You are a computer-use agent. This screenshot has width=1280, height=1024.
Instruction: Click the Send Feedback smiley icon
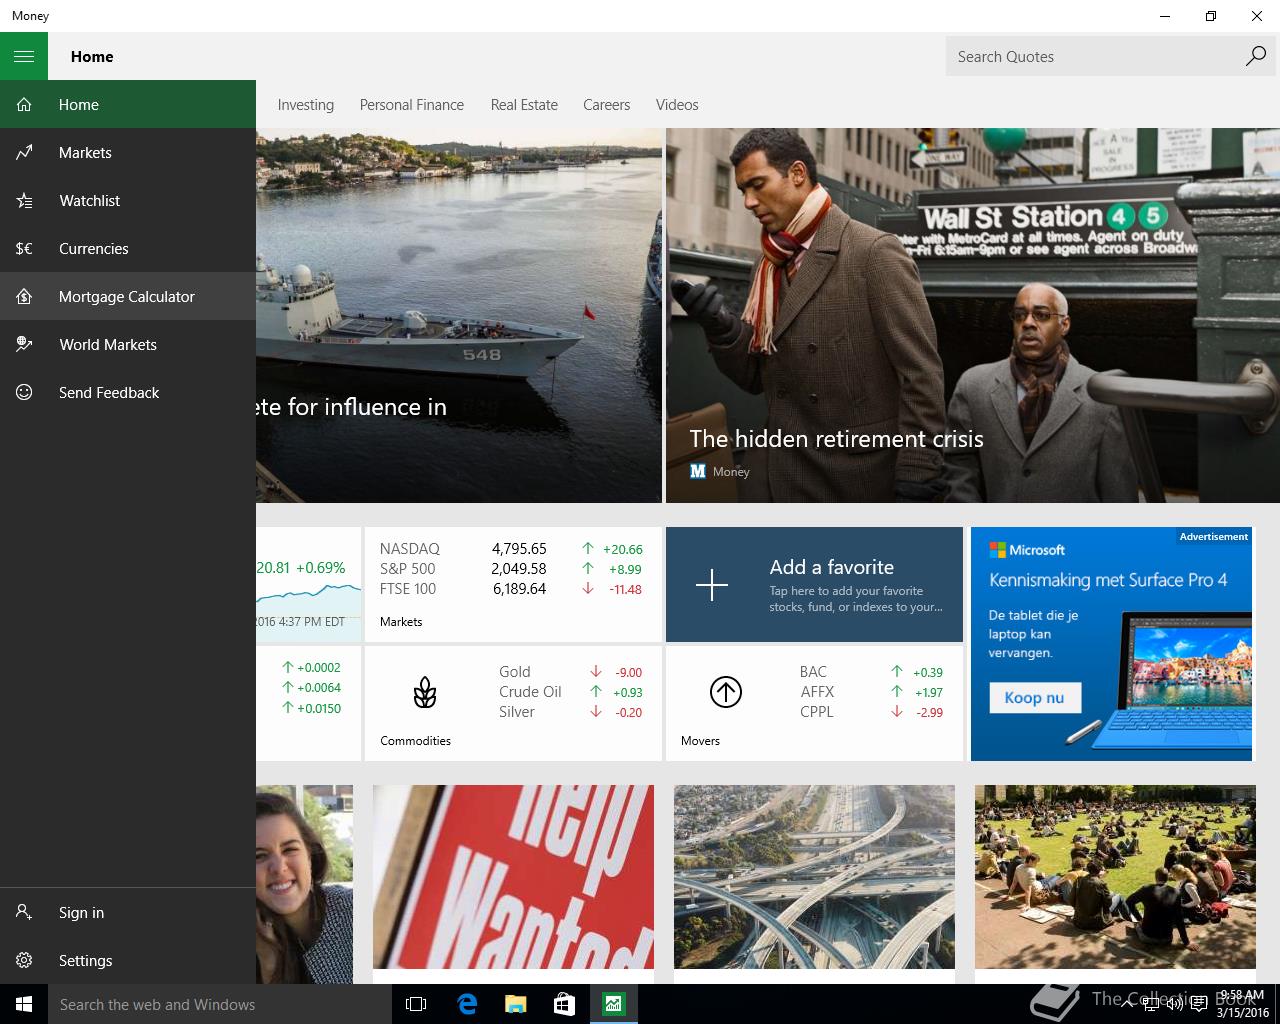[x=24, y=392]
